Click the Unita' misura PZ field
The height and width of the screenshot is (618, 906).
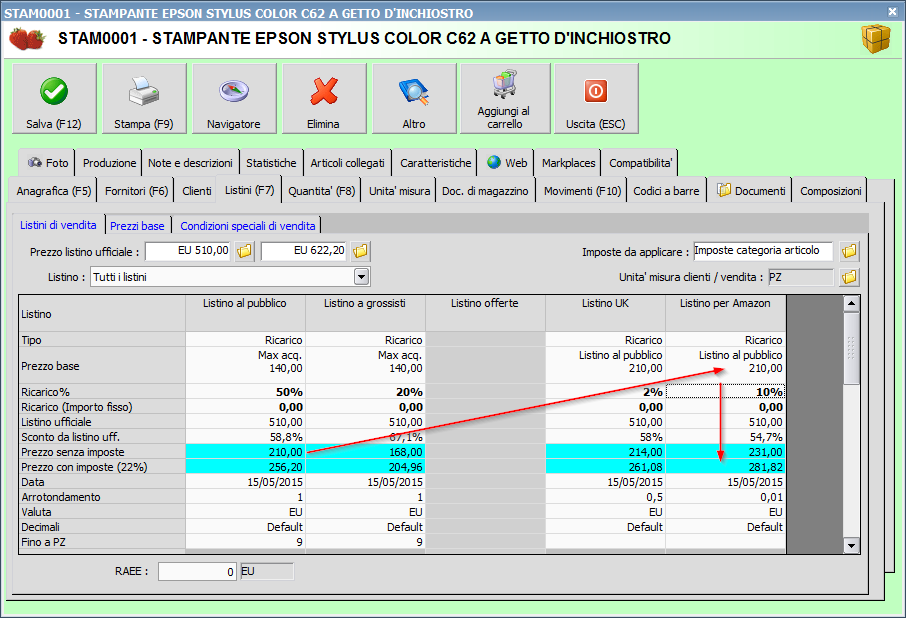pos(801,277)
